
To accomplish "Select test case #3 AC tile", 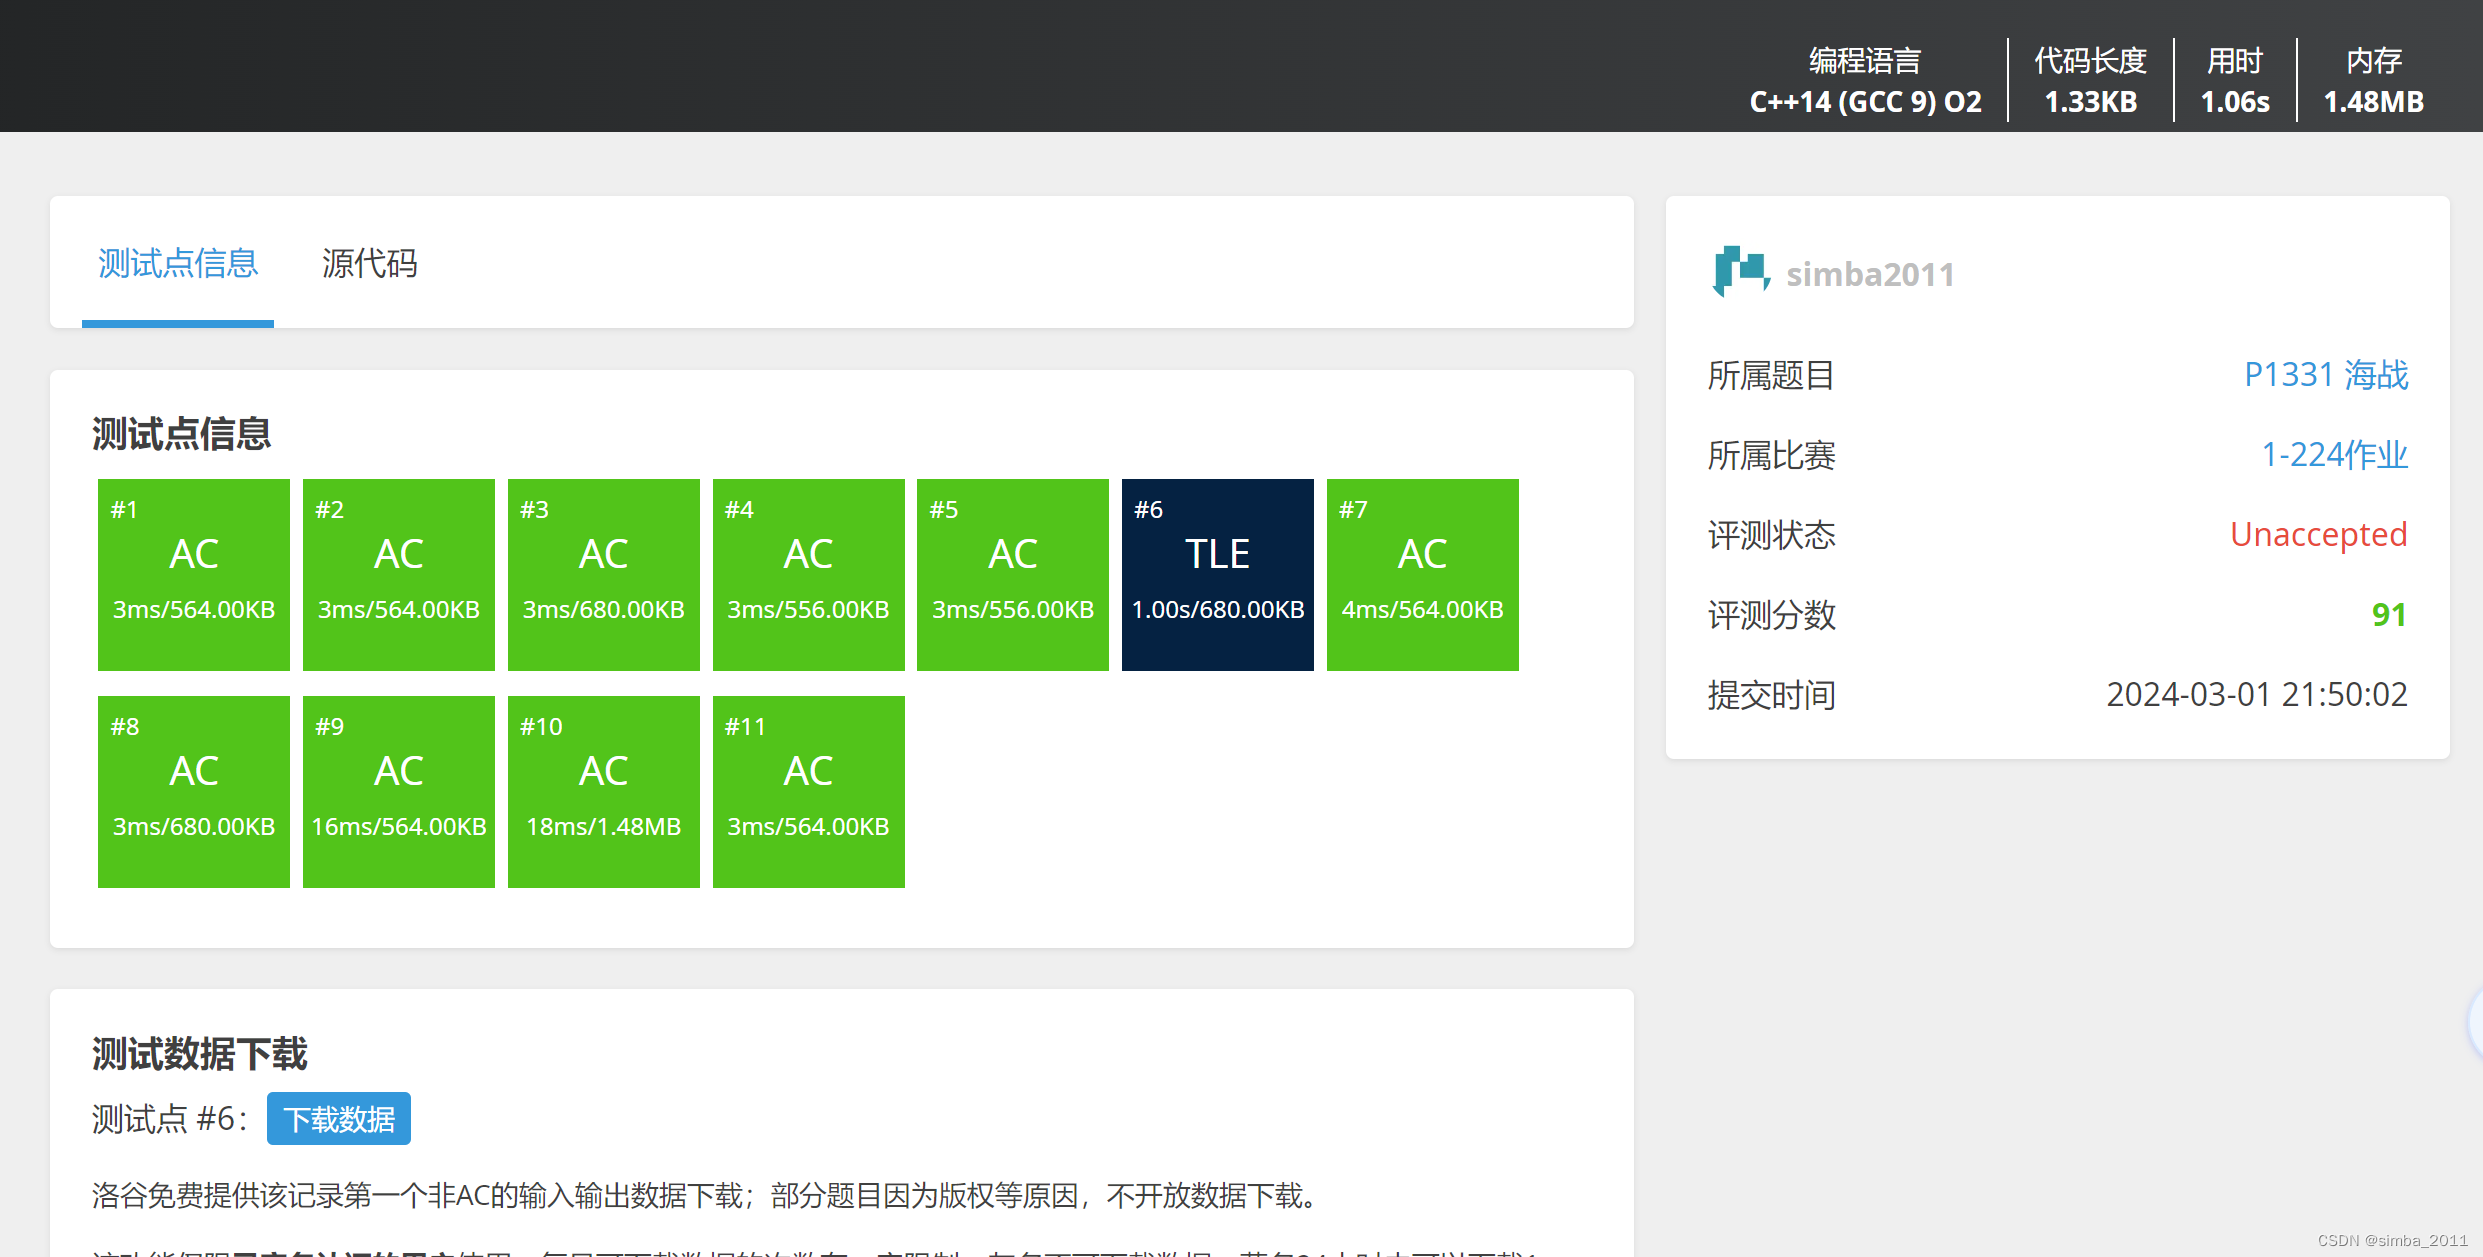I will (x=603, y=575).
